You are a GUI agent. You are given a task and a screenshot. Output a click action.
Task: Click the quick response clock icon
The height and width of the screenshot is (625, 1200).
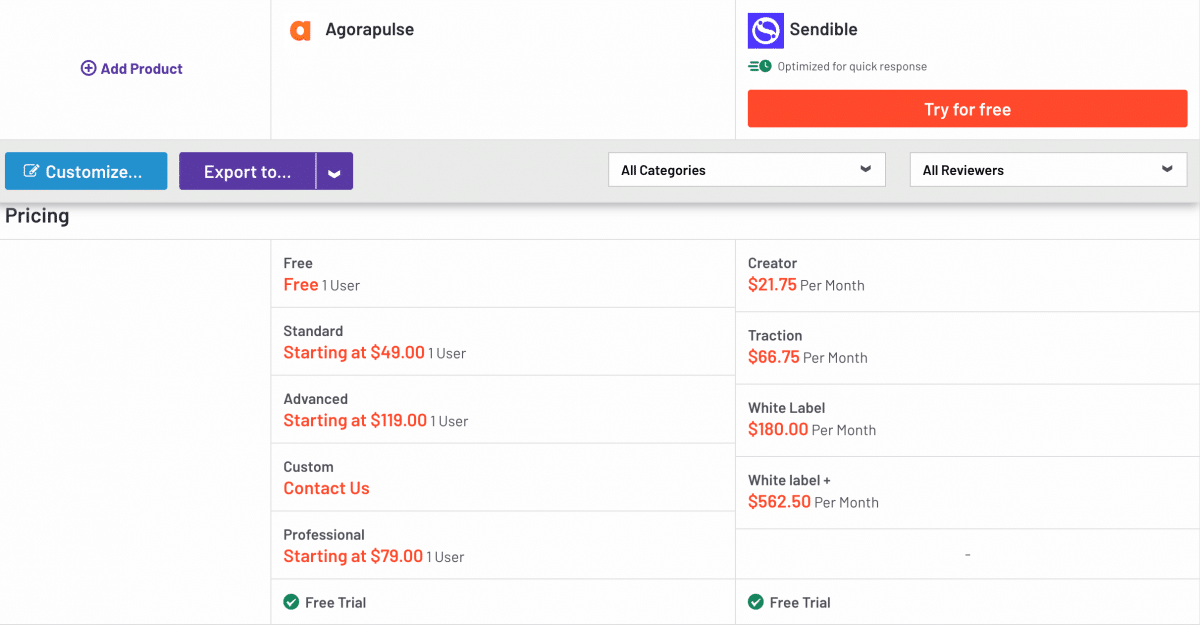(x=760, y=67)
